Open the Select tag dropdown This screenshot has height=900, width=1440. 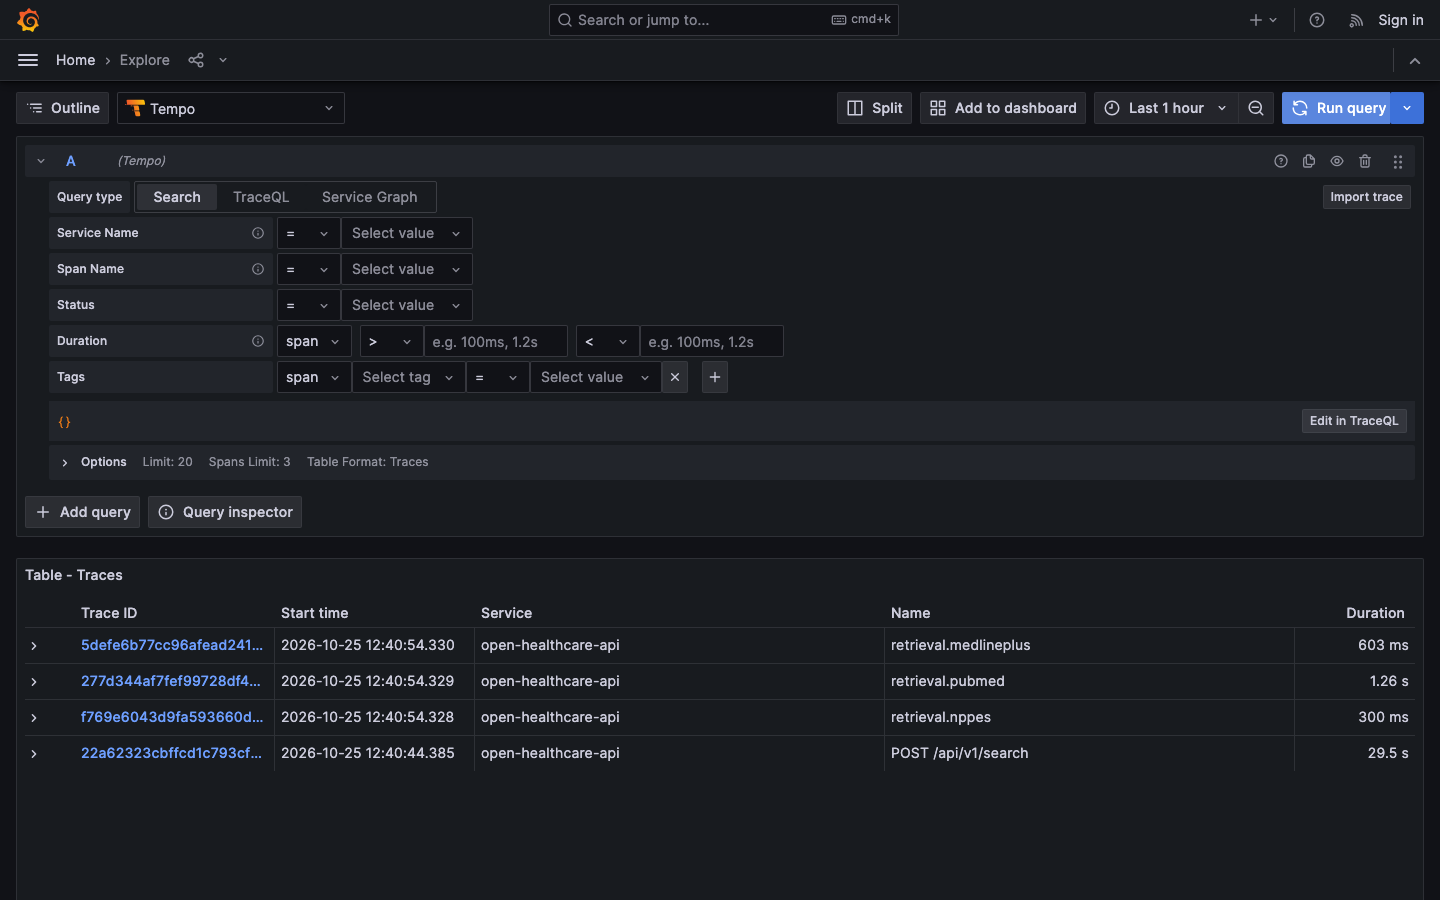pos(408,377)
